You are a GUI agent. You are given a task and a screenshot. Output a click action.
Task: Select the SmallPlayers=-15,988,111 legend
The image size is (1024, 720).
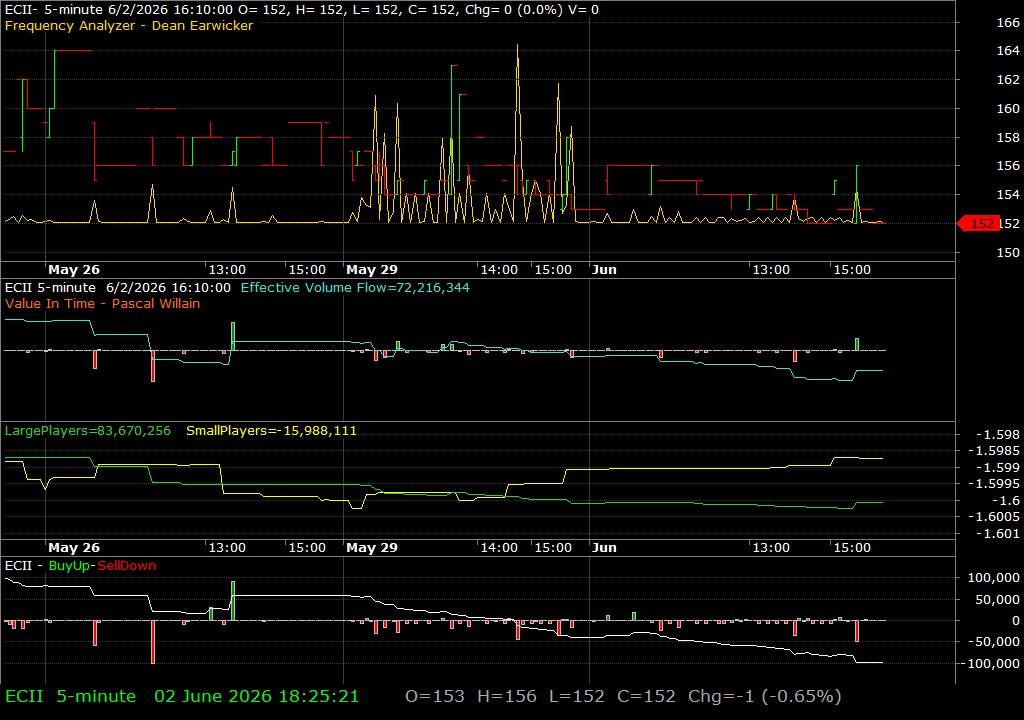point(271,431)
